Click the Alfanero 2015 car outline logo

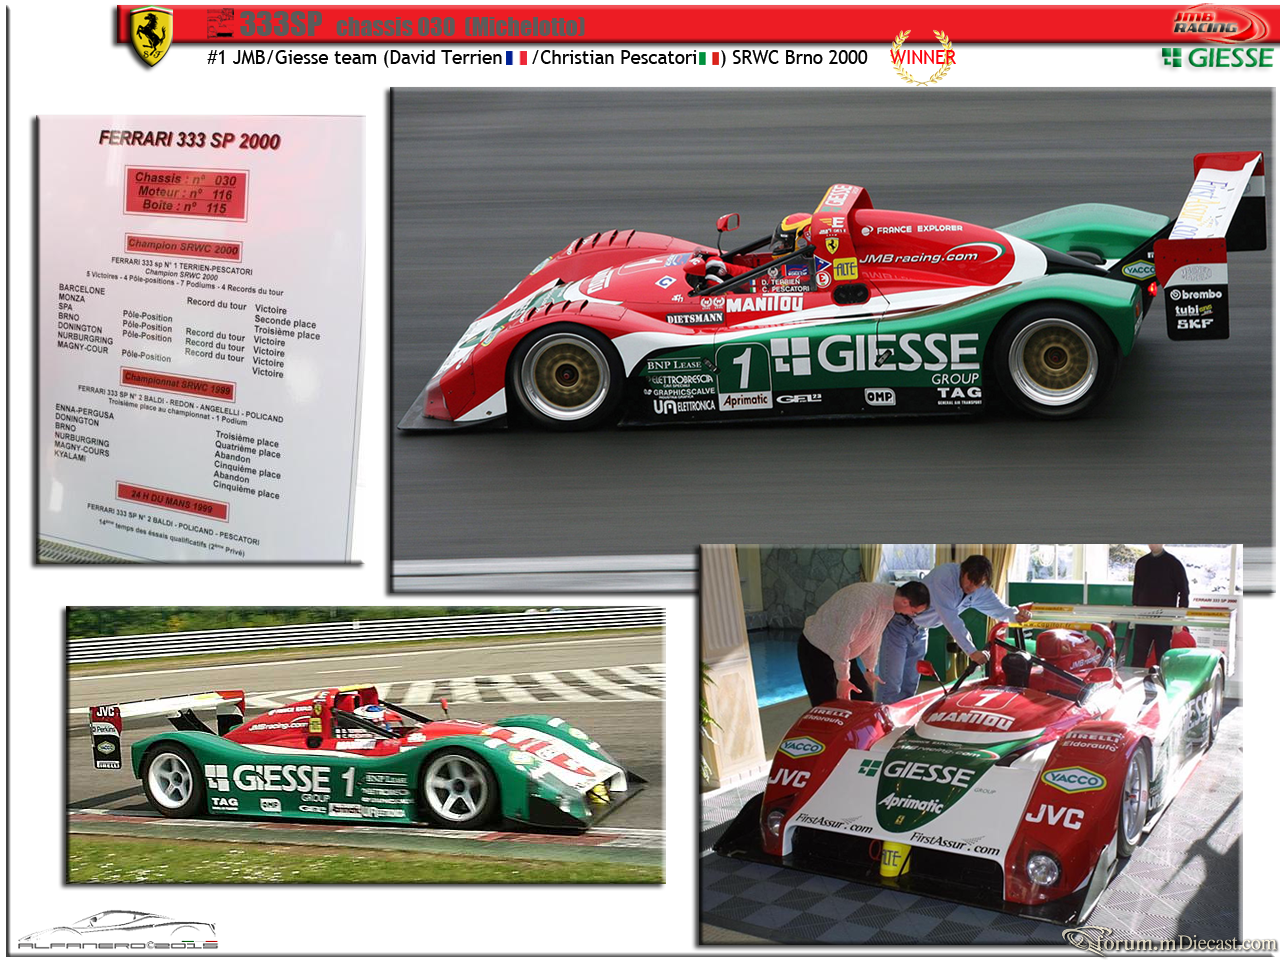pyautogui.click(x=117, y=930)
